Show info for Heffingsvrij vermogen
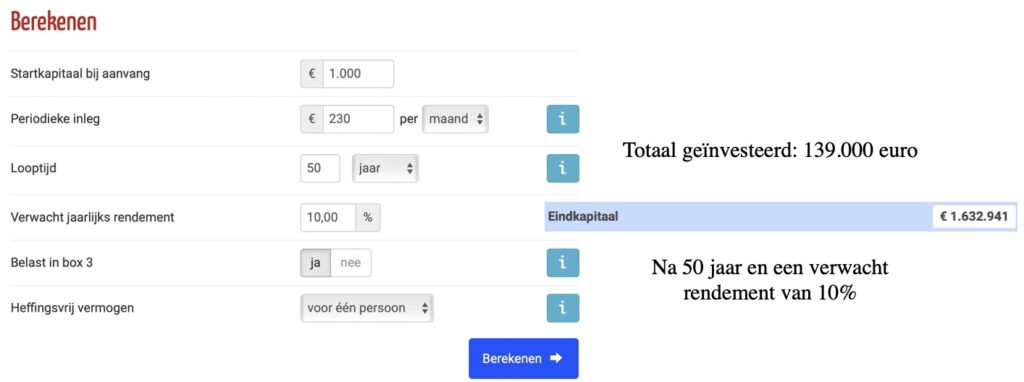The image size is (1024, 382). (562, 308)
